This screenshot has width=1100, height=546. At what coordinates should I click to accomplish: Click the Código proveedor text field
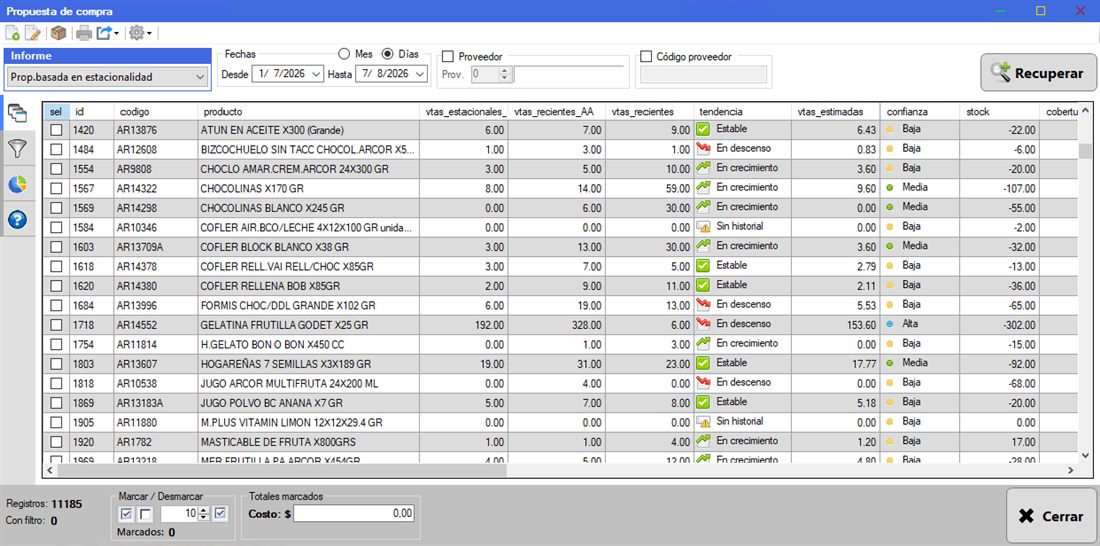(704, 74)
